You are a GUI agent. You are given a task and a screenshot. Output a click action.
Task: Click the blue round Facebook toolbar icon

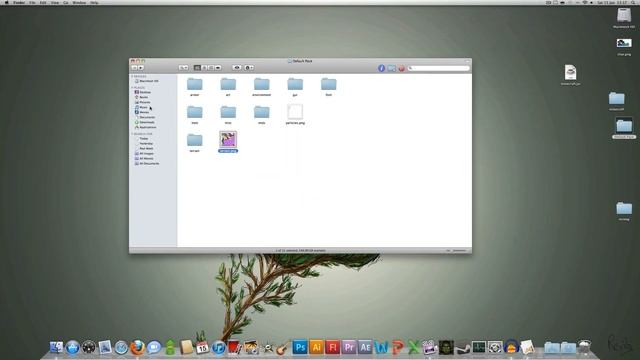(x=381, y=68)
